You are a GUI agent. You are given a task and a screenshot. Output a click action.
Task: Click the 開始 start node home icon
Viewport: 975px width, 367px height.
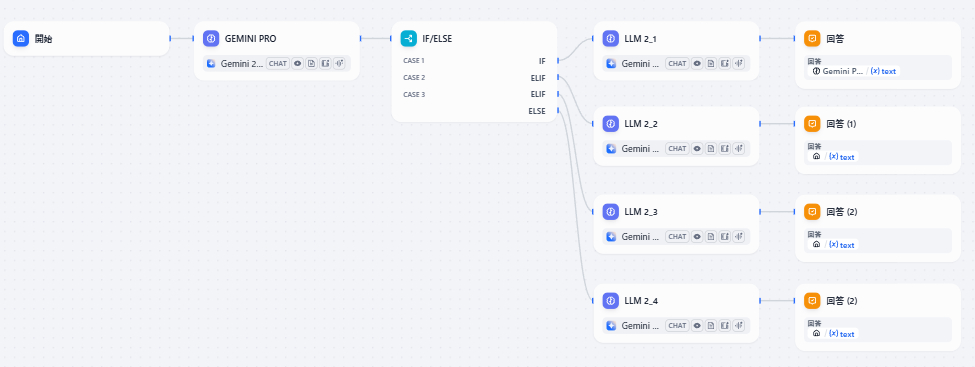pyautogui.click(x=21, y=39)
